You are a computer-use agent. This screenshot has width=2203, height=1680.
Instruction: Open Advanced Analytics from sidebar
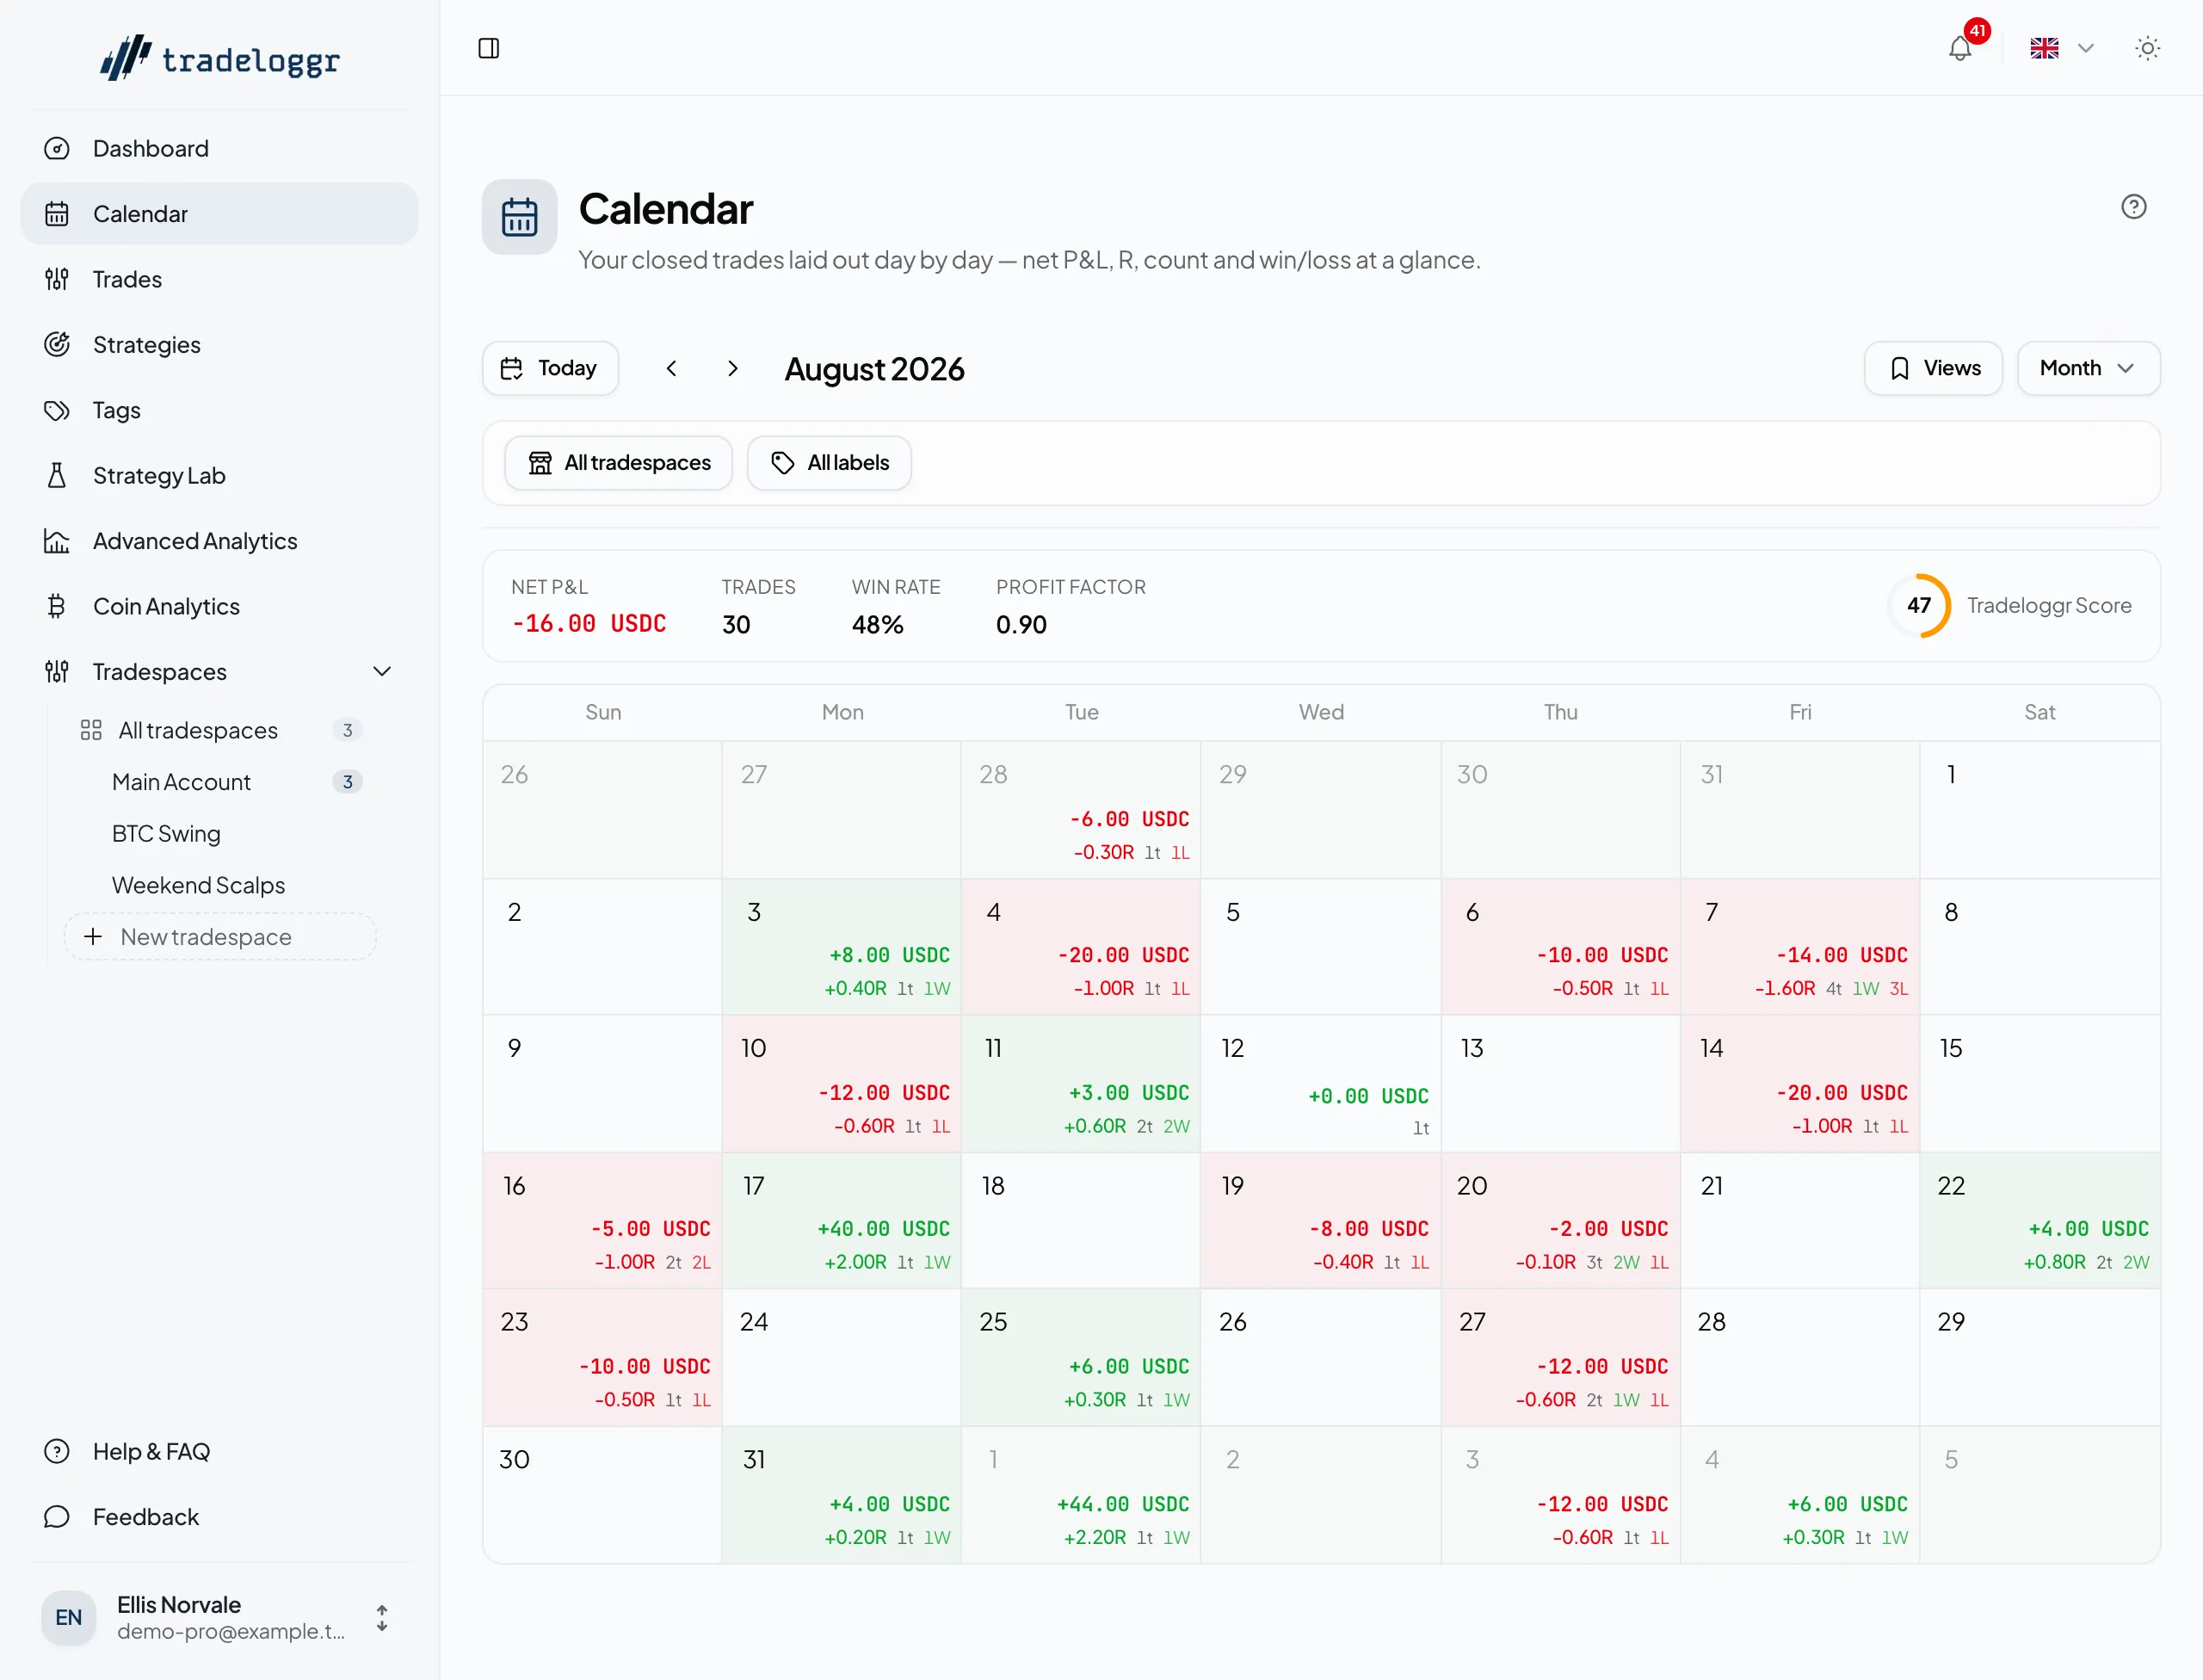(219, 542)
